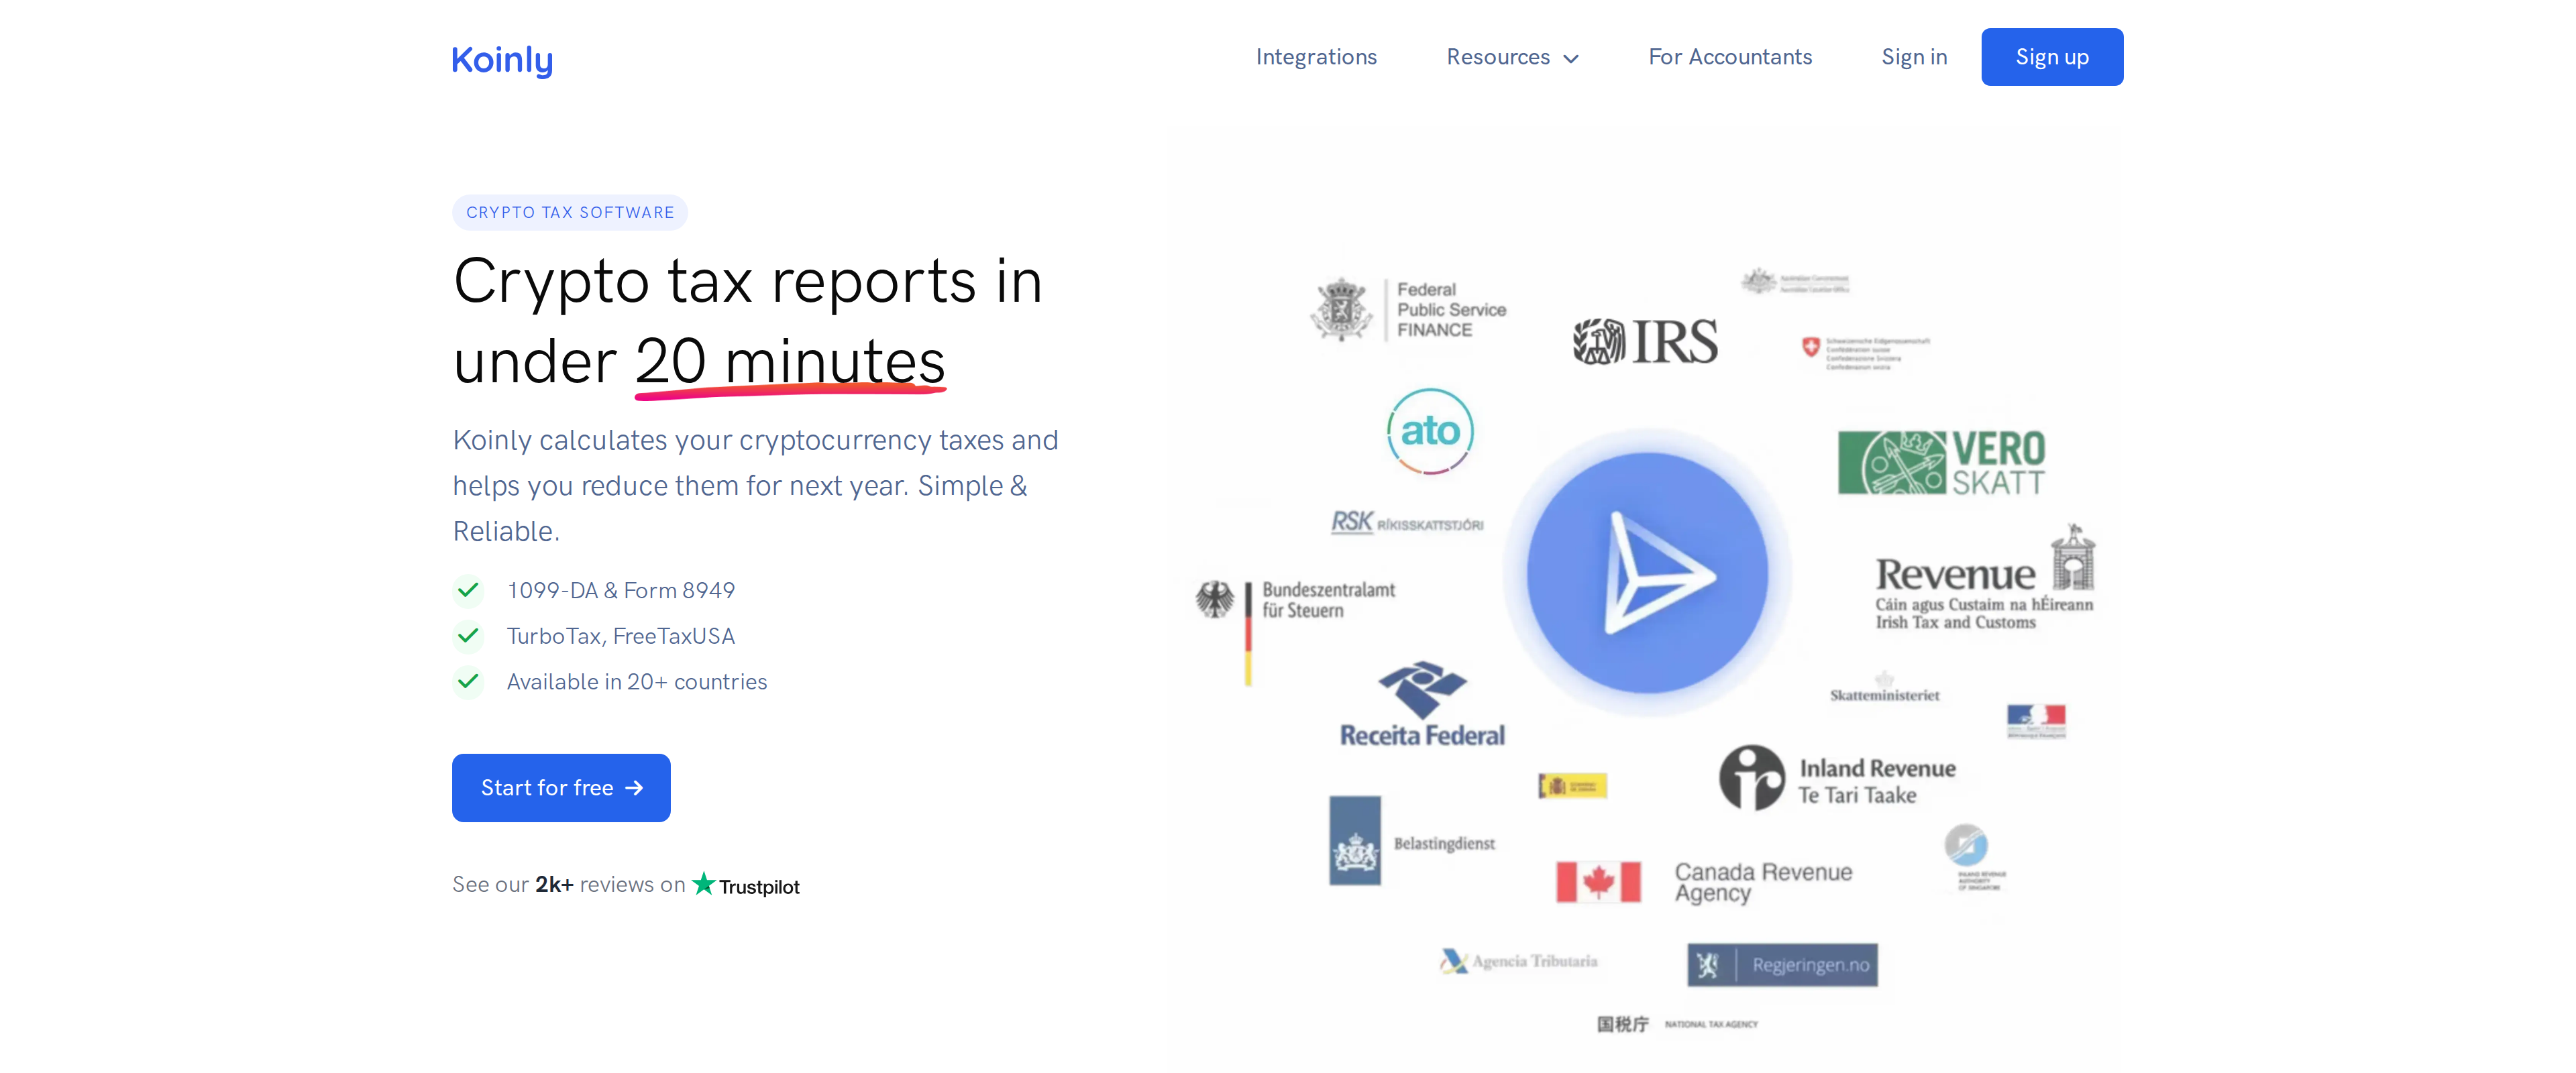Expand the Resources menu
This screenshot has height=1073, width=2576.
1512,57
